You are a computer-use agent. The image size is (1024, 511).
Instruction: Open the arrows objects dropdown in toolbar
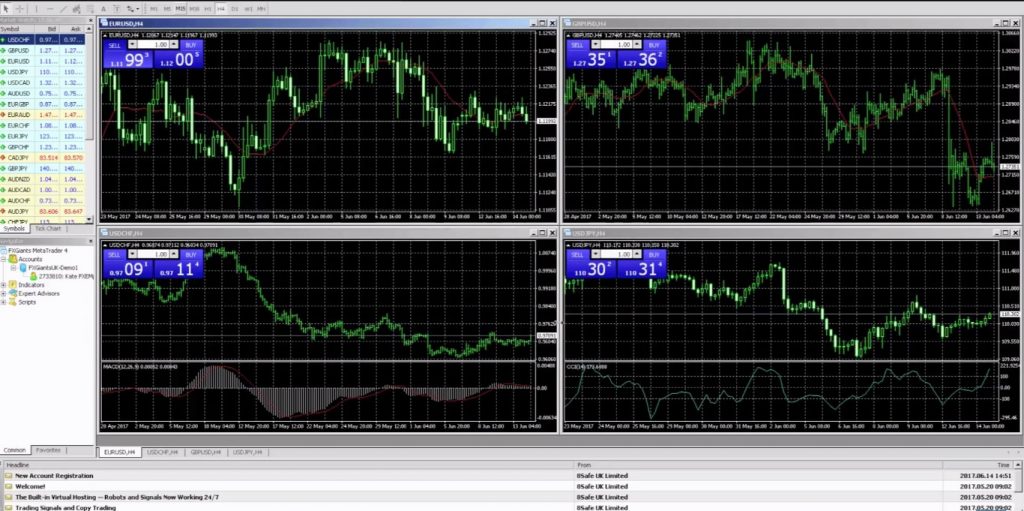pyautogui.click(x=133, y=8)
